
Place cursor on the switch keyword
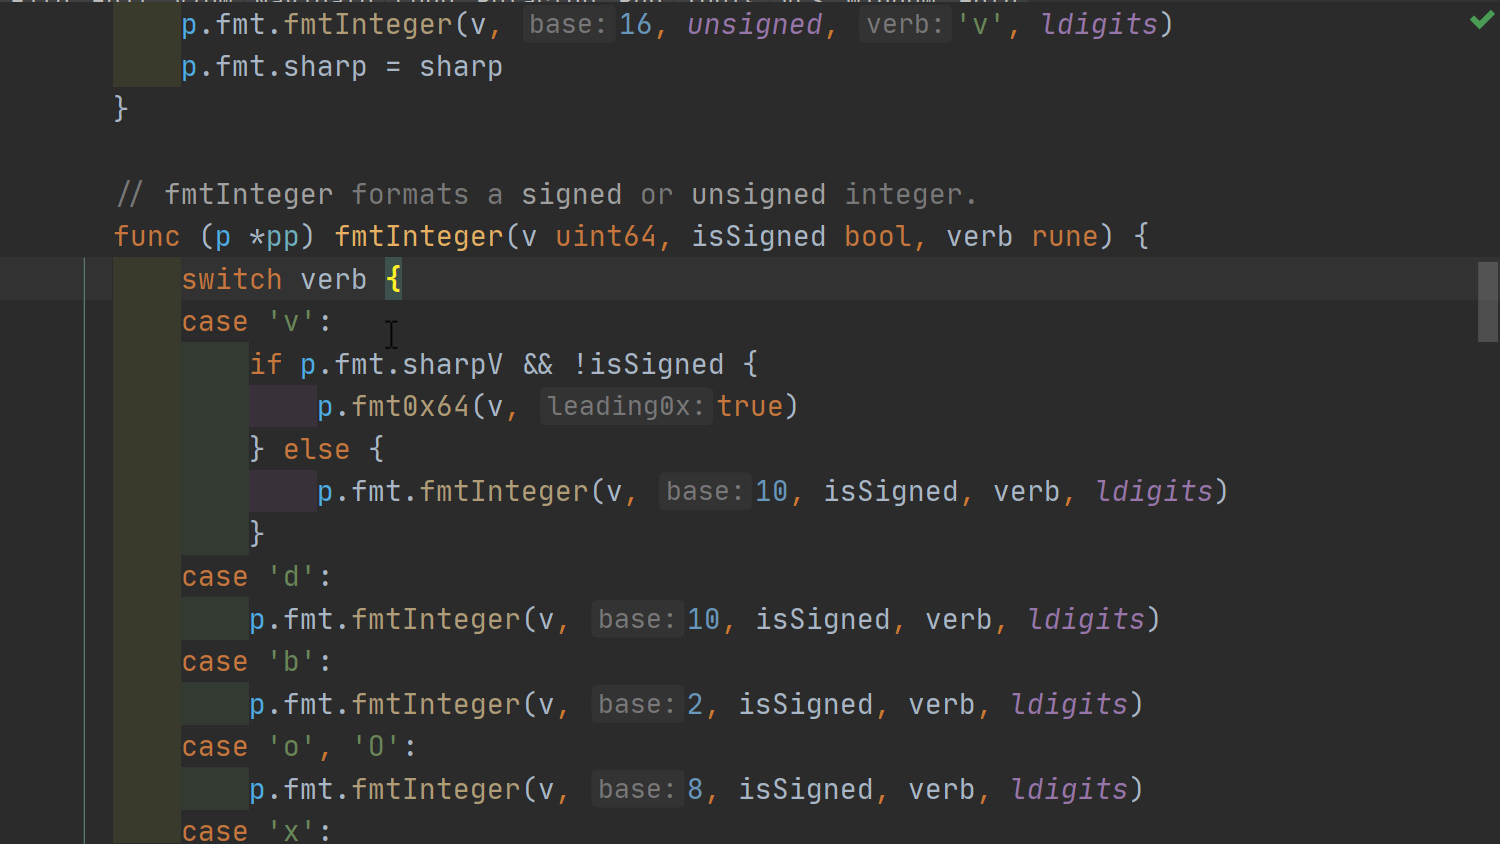pyautogui.click(x=231, y=280)
